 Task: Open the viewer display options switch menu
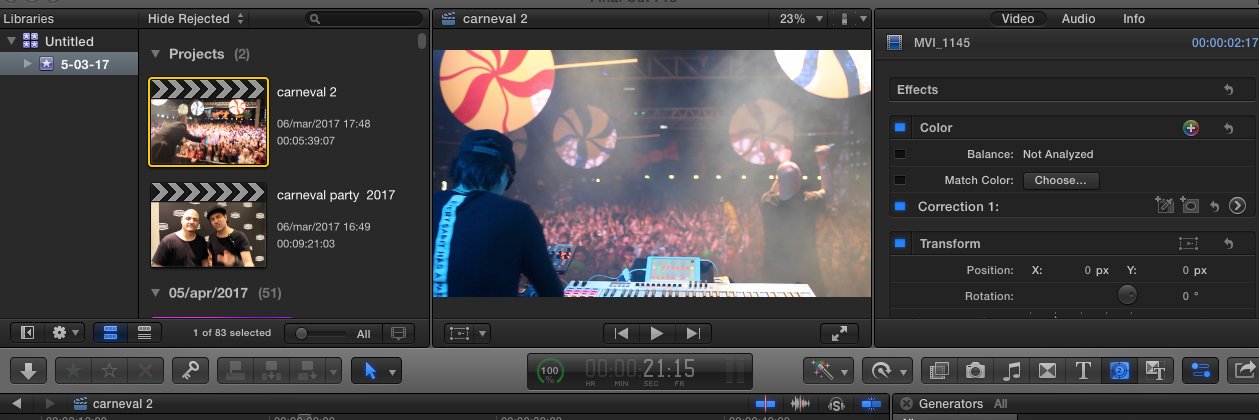pyautogui.click(x=848, y=19)
